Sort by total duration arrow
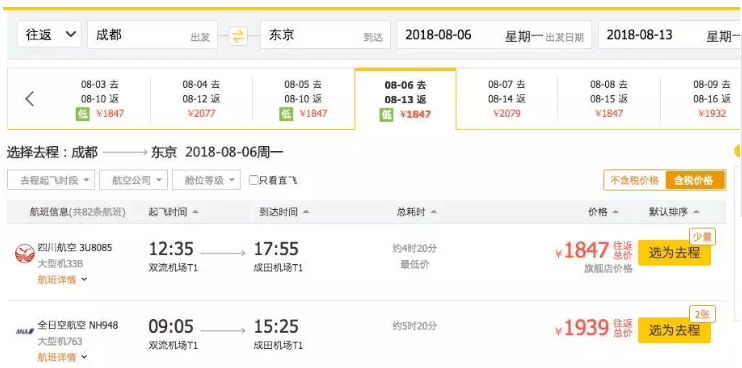 point(433,212)
